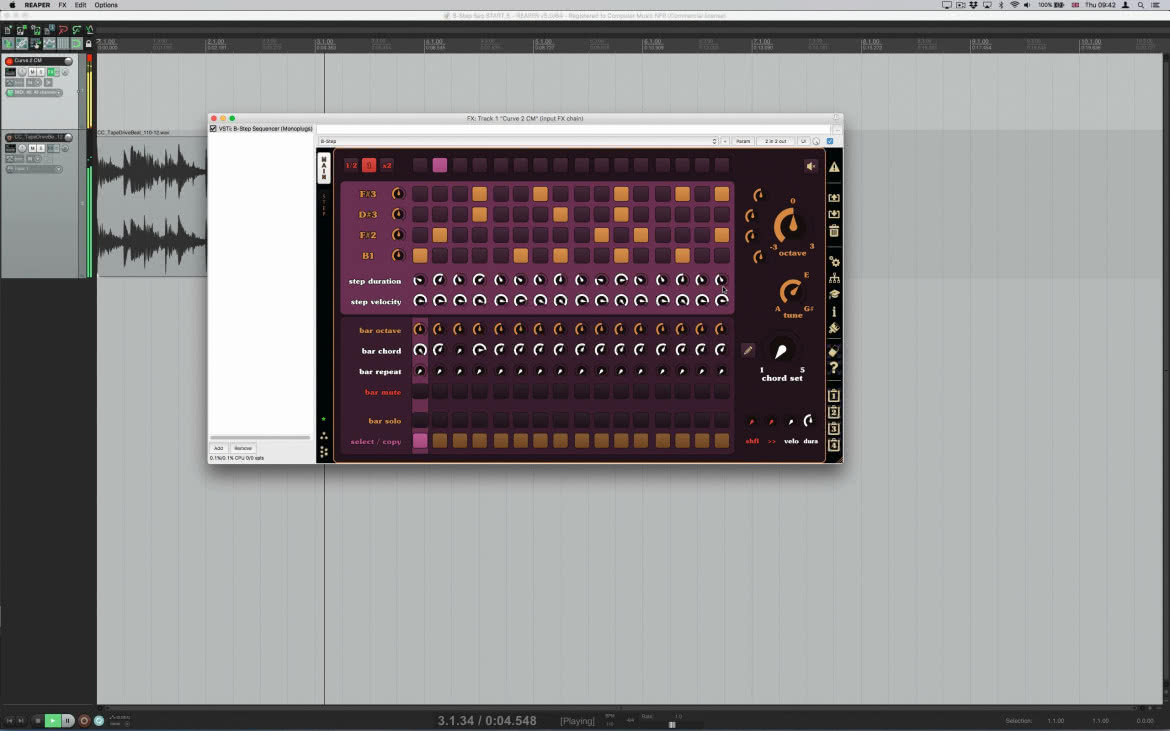This screenshot has width=1170, height=731.
Task: Open the B-Step preset dropdown
Action: [518, 141]
